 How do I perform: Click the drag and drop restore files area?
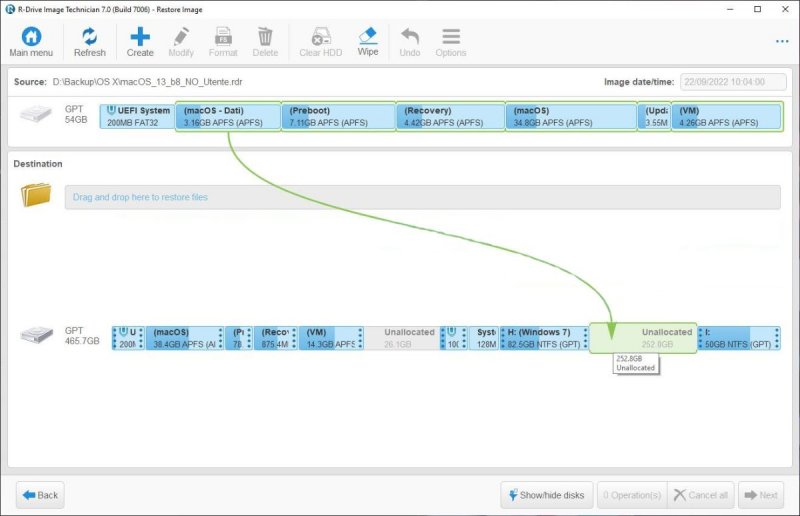click(x=422, y=197)
